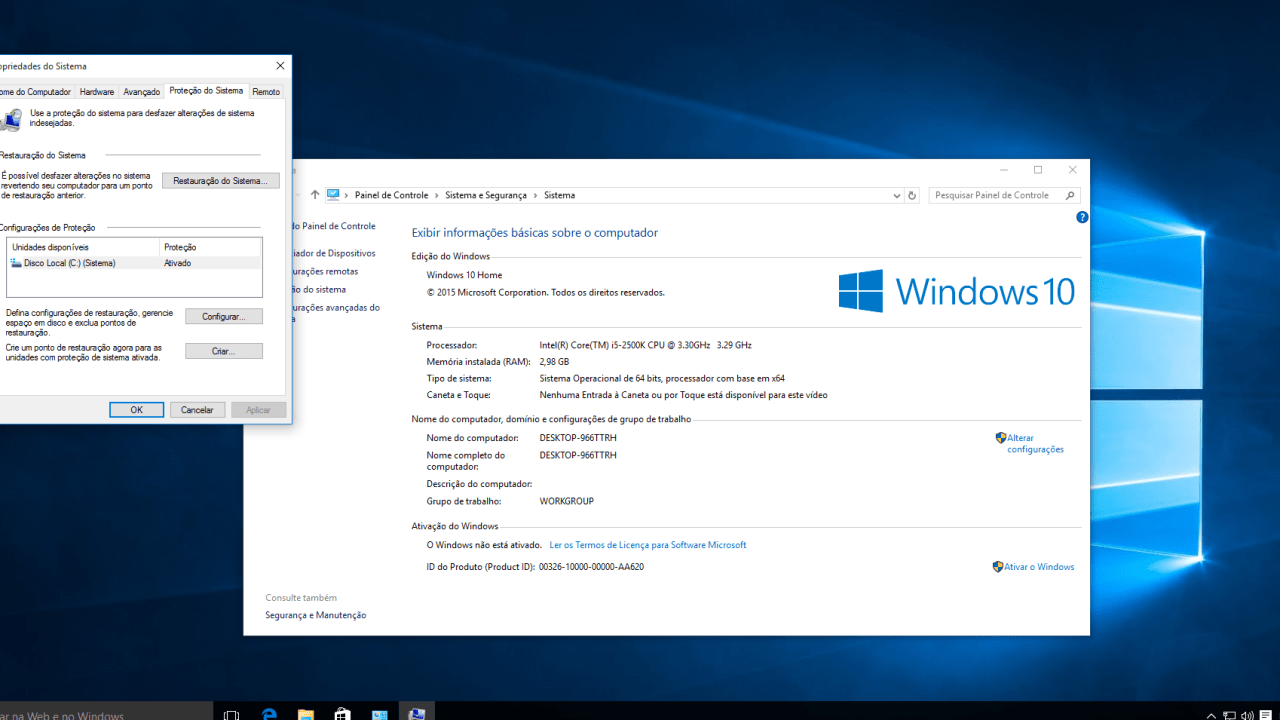Click the Restauração do Sistema button
The image size is (1280, 720).
221,181
